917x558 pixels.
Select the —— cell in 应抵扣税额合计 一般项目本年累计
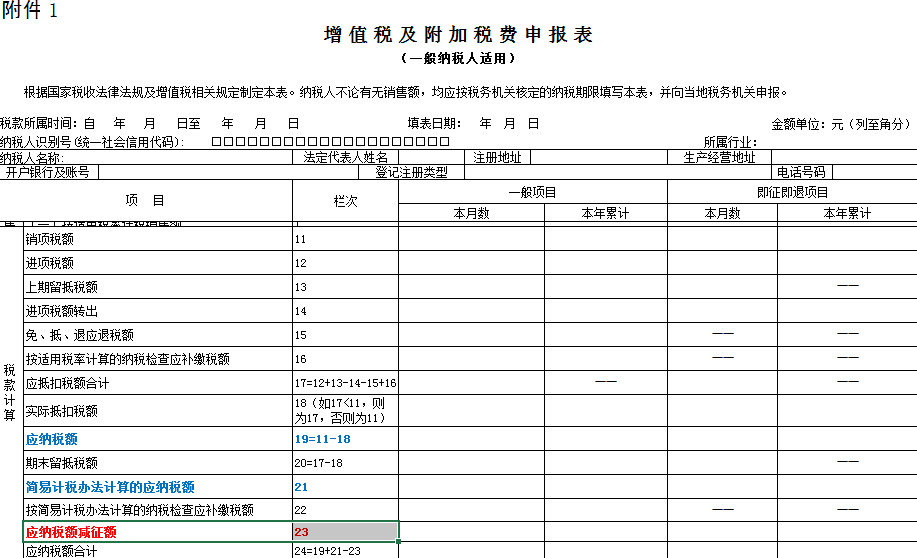point(606,383)
